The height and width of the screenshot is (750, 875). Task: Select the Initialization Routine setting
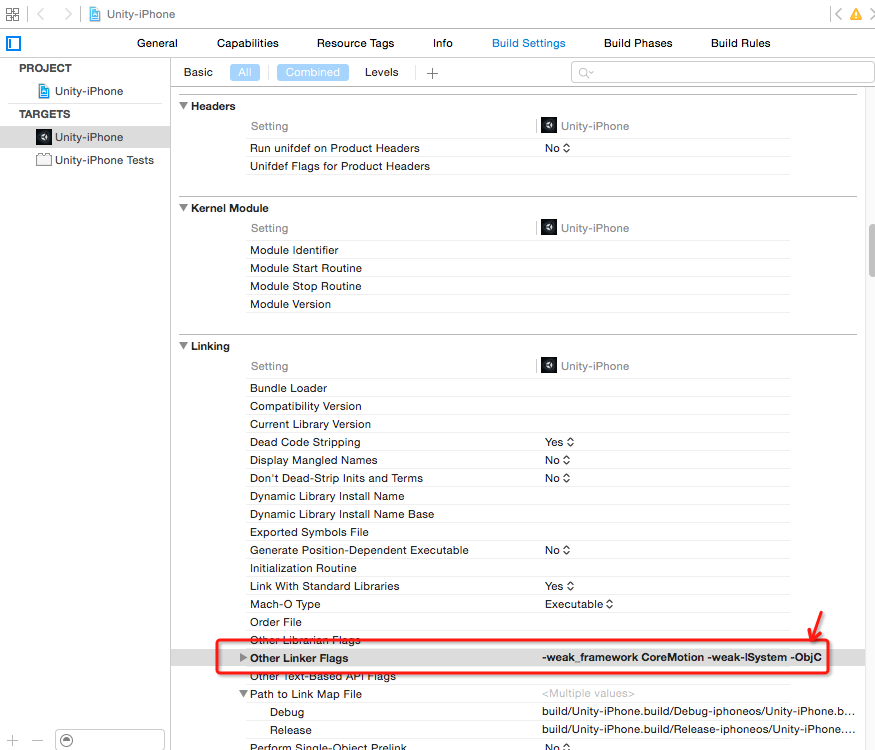[518, 568]
